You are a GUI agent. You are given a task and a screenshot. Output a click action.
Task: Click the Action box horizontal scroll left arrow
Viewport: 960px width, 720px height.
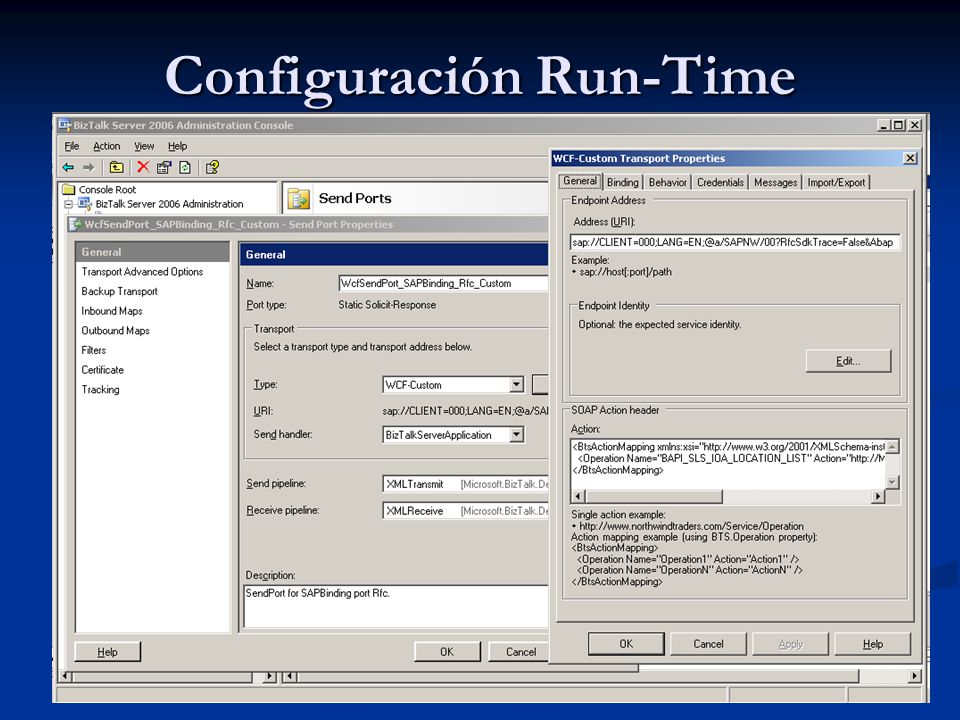coord(578,496)
